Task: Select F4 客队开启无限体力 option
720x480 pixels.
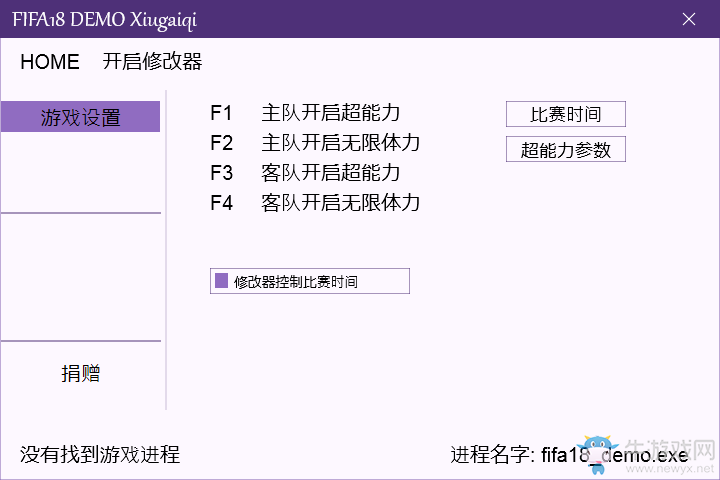Action: (x=315, y=203)
